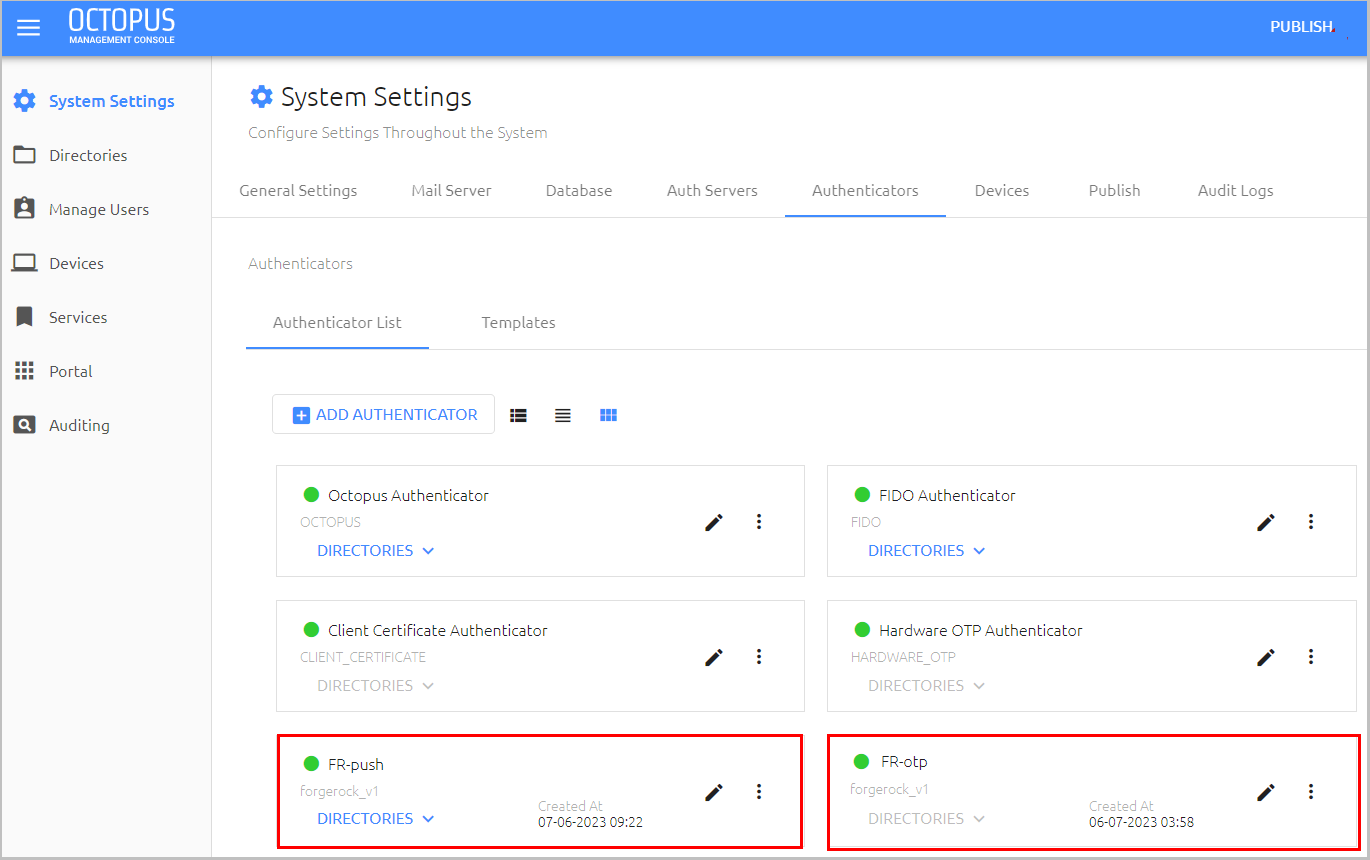Click the Hardware OTP Authenticator name
The image size is (1370, 860).
tap(980, 630)
